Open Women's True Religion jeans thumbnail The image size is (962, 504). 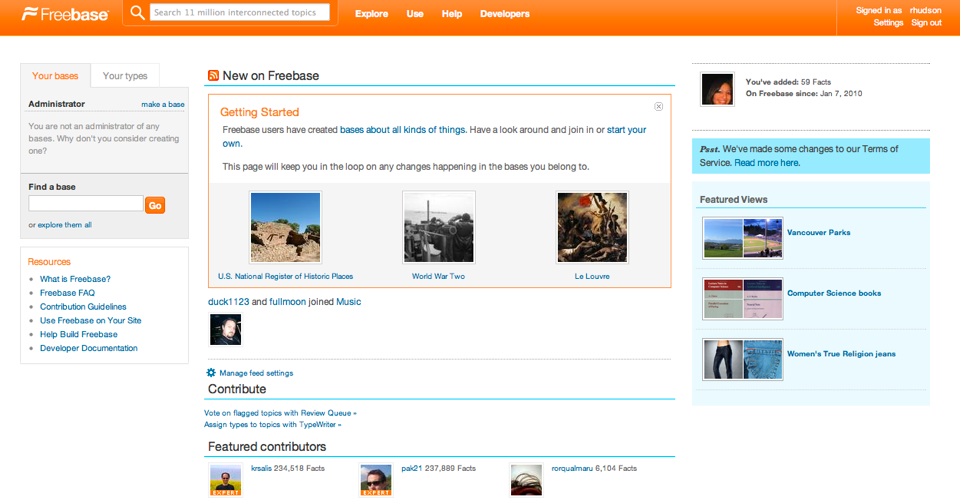(x=742, y=360)
